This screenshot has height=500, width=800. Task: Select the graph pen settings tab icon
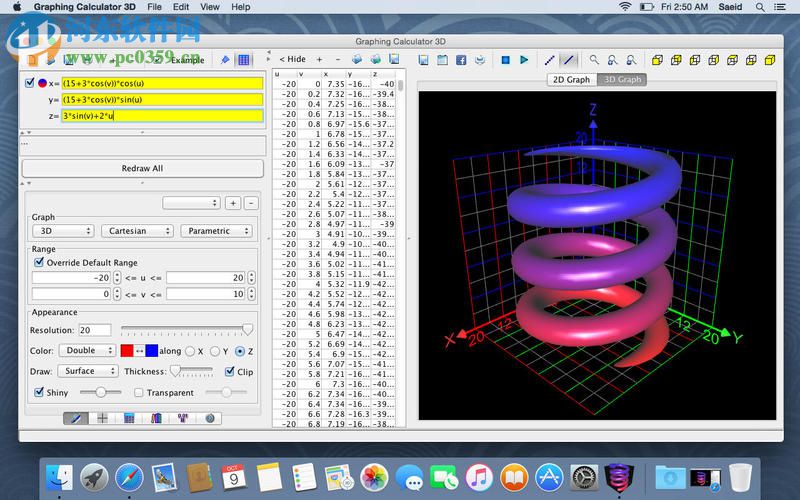point(76,418)
